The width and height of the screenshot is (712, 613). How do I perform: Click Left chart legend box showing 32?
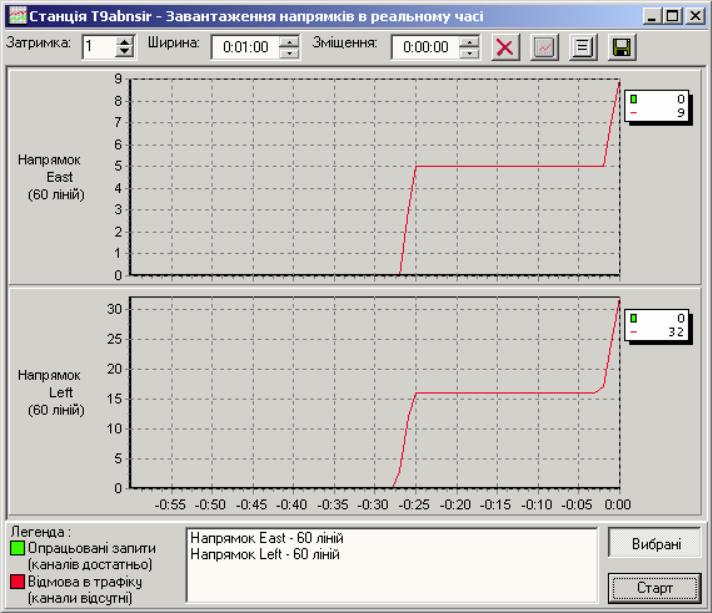coord(657,325)
